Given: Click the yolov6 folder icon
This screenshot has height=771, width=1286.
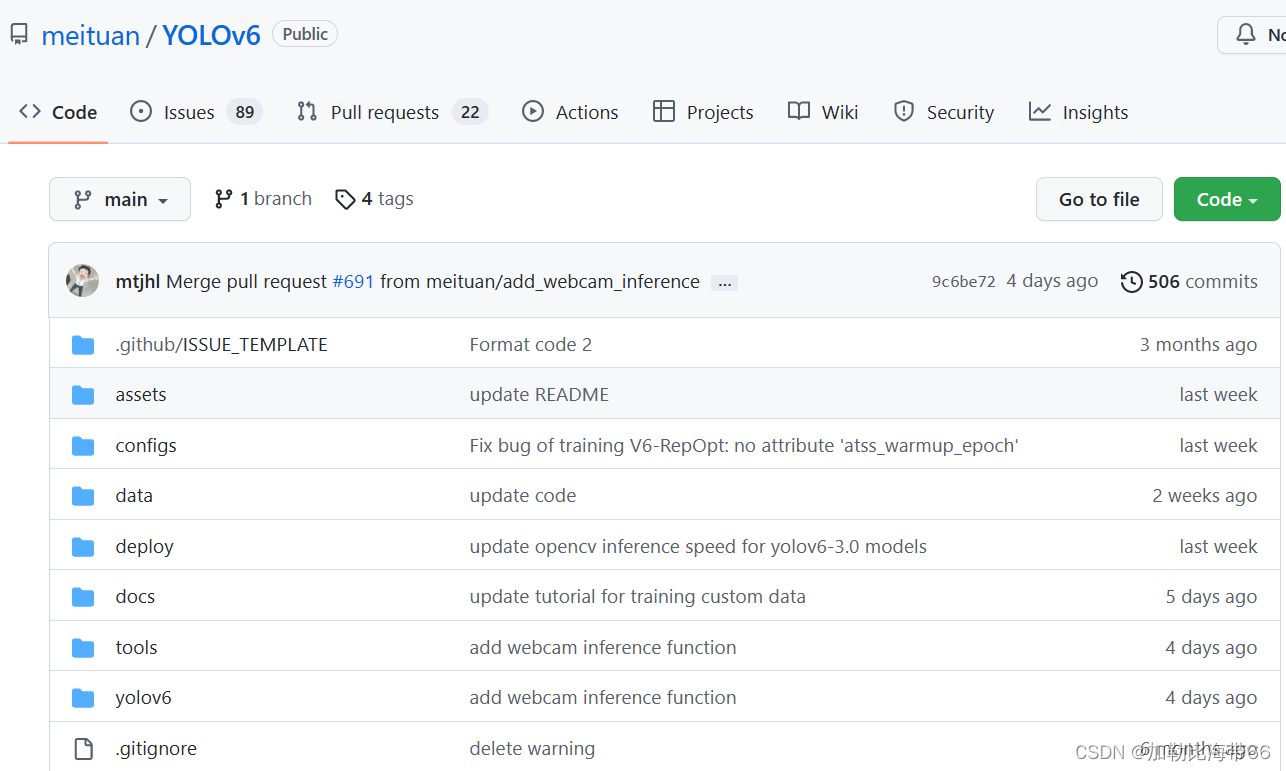Looking at the screenshot, I should pos(83,698).
